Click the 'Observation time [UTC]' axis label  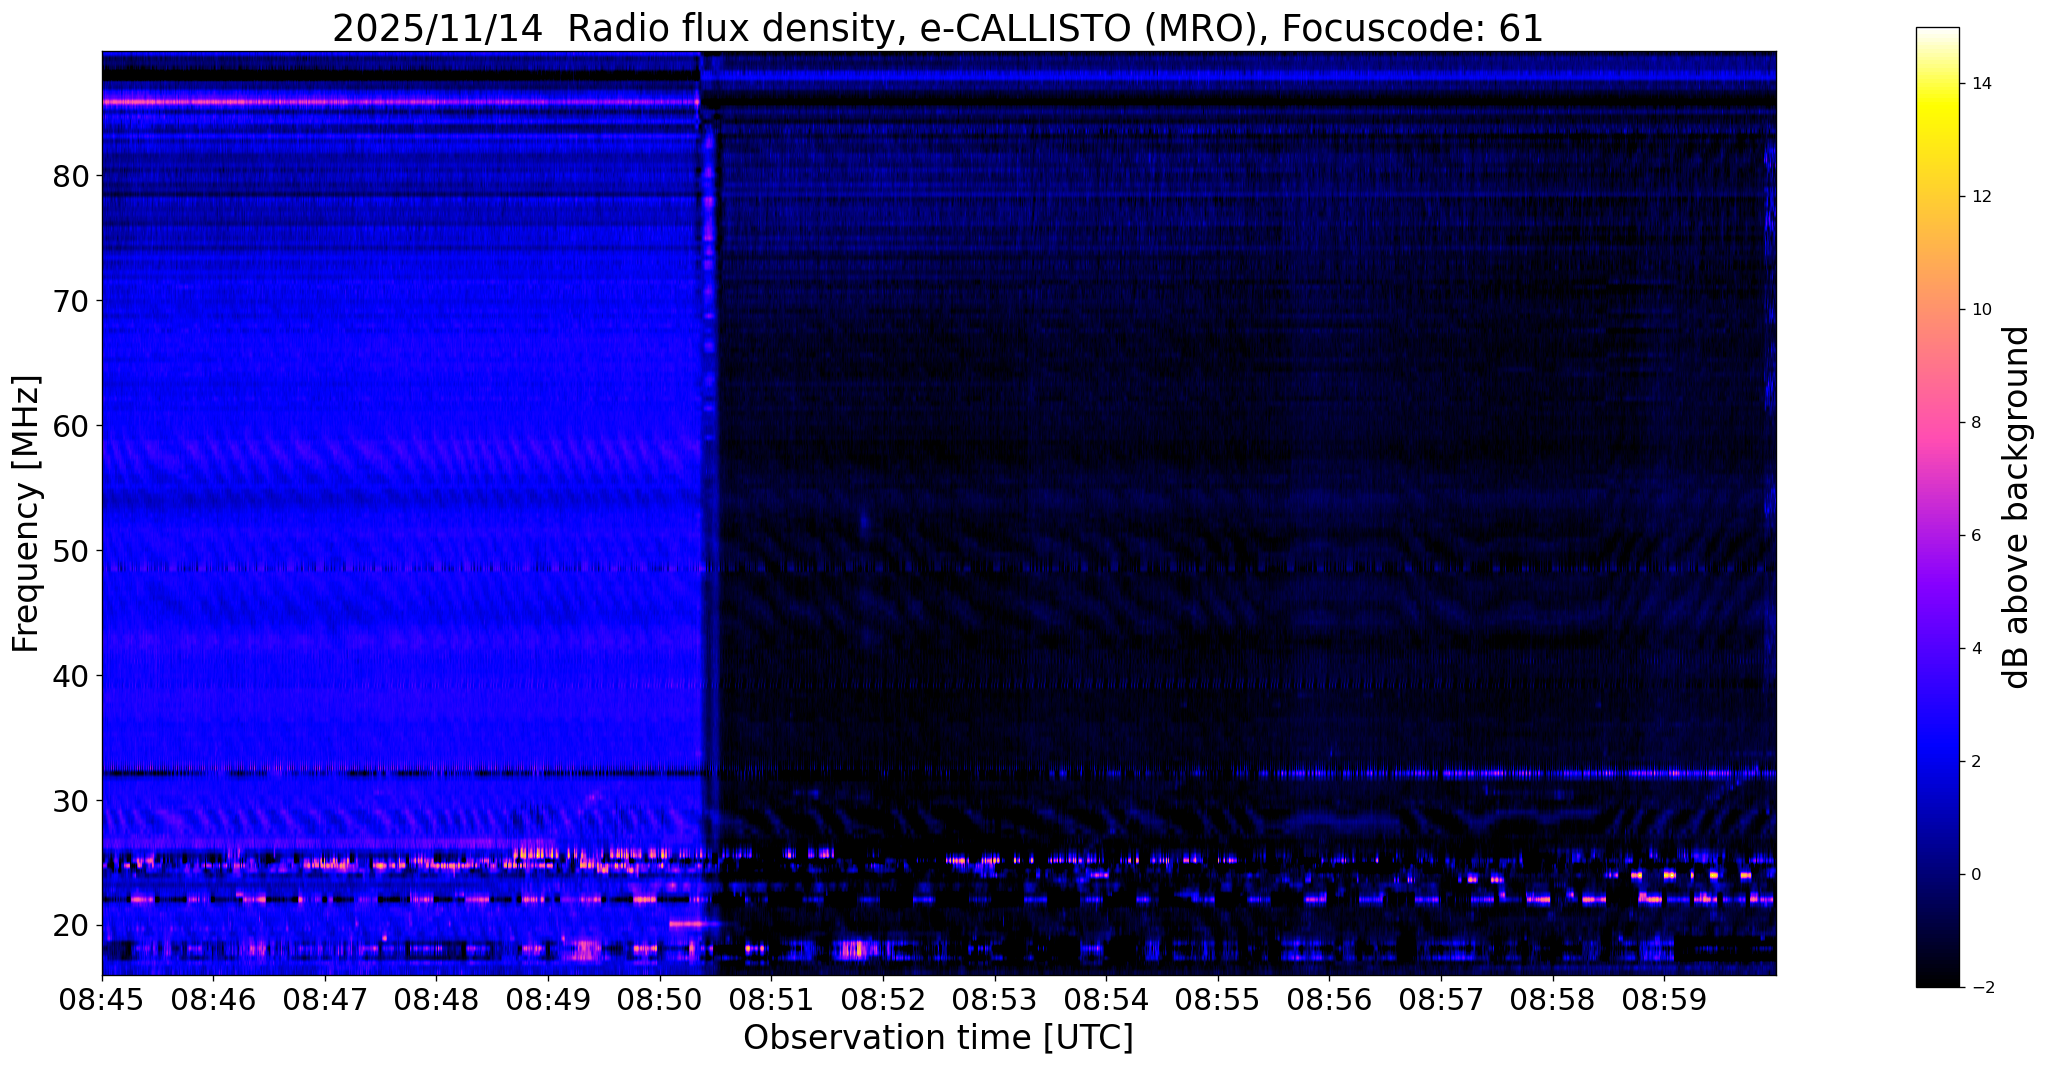[938, 1038]
